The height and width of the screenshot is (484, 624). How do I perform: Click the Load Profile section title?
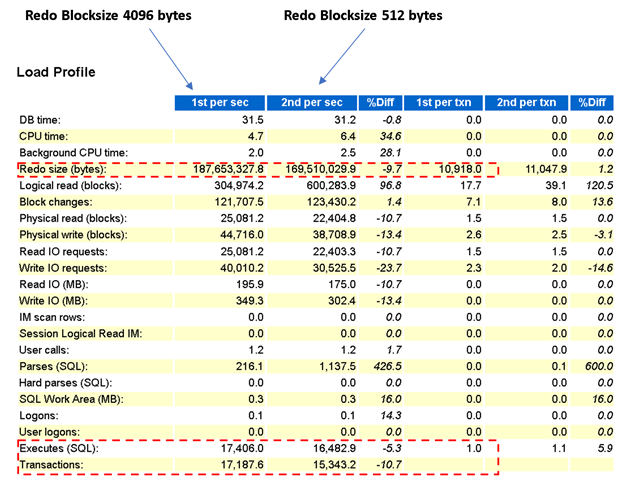(58, 73)
